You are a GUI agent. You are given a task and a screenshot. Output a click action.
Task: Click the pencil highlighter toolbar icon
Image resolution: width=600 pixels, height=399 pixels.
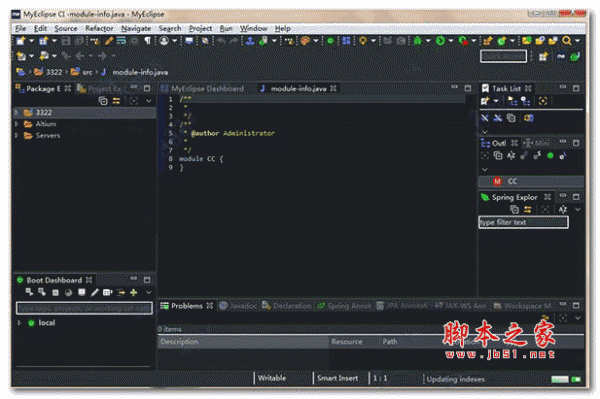pos(109,41)
